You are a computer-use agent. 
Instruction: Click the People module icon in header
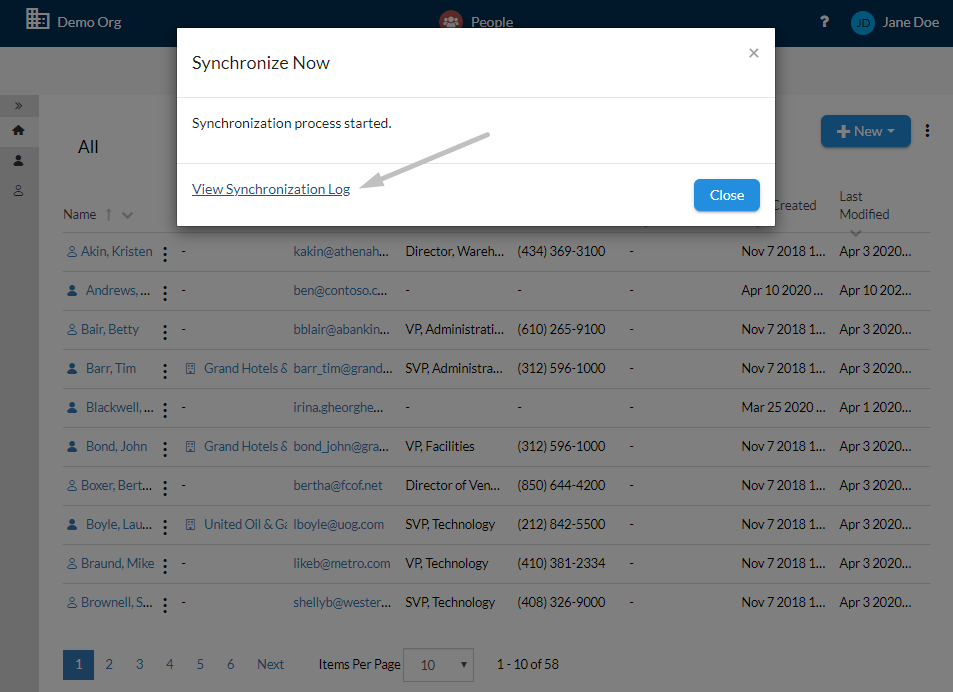click(x=450, y=21)
